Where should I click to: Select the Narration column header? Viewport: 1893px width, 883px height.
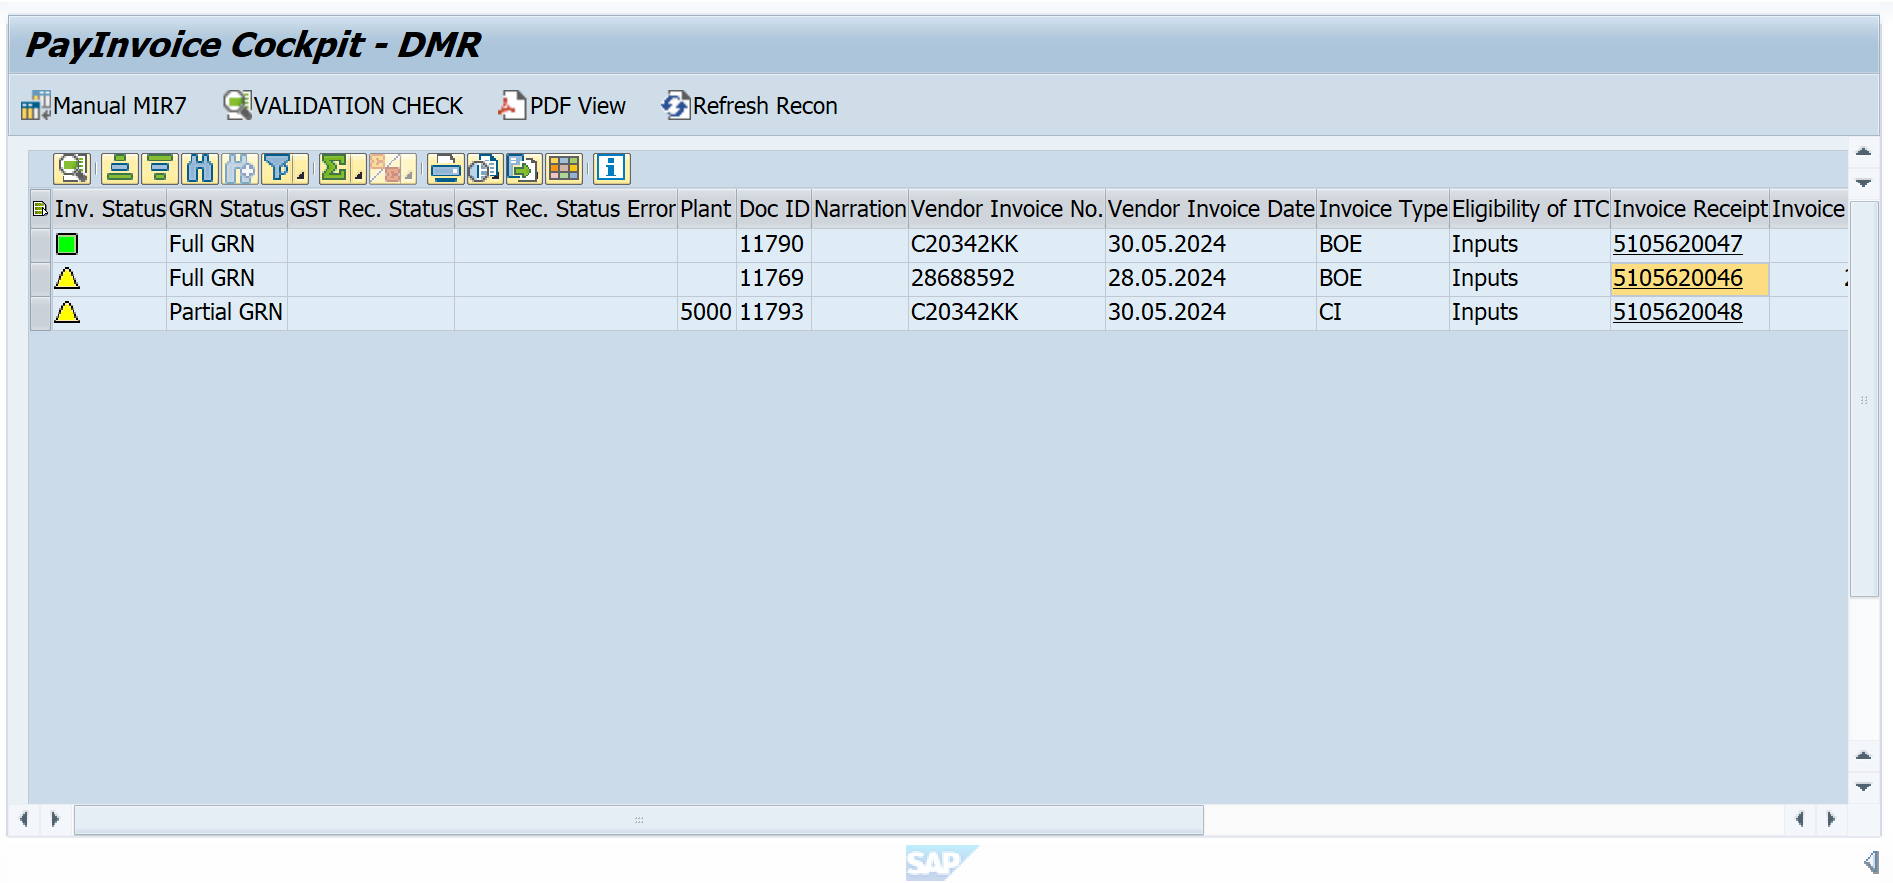tap(860, 208)
